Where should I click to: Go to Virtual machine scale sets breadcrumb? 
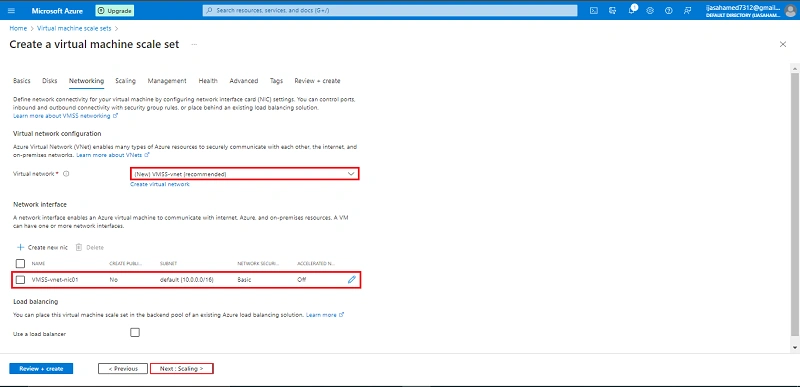74,29
